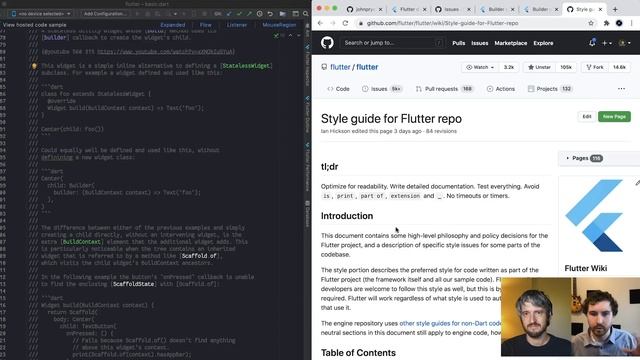Open Chrome's three-dot menu
Image resolution: width=640 pixels, height=360 pixels.
pyautogui.click(x=631, y=23)
